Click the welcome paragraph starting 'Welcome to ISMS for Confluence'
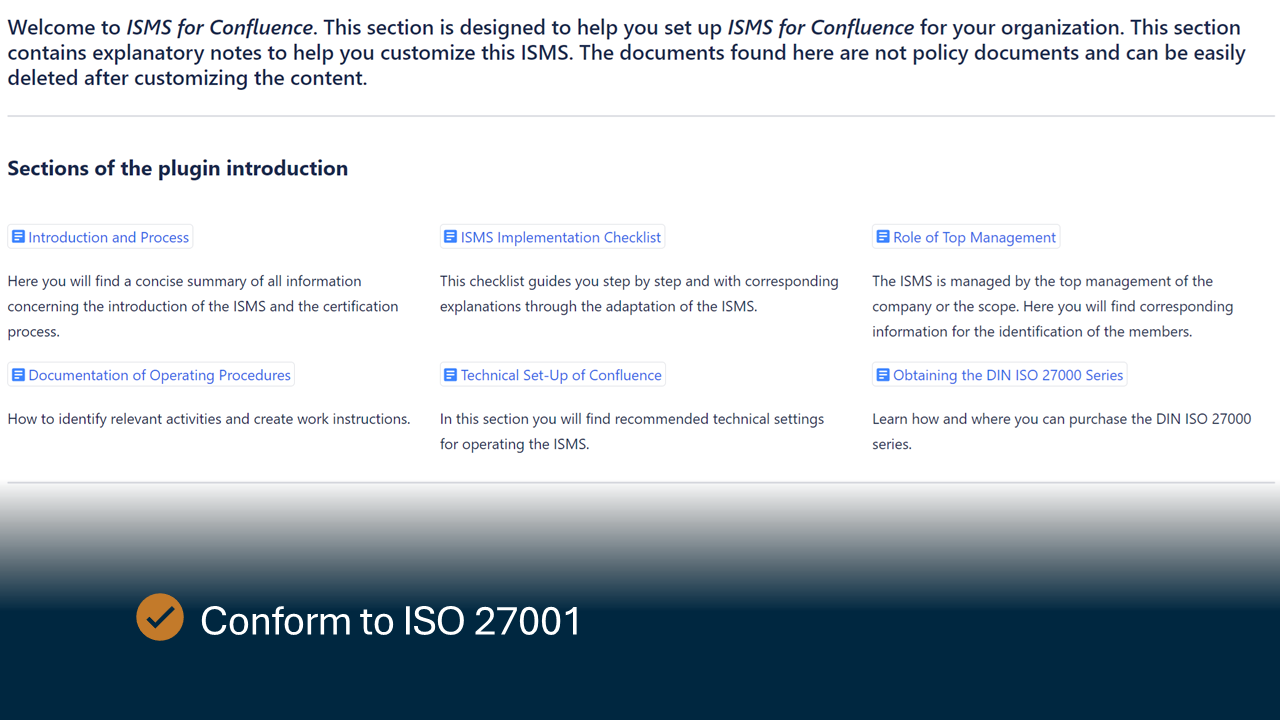1280x720 pixels. pyautogui.click(x=626, y=53)
